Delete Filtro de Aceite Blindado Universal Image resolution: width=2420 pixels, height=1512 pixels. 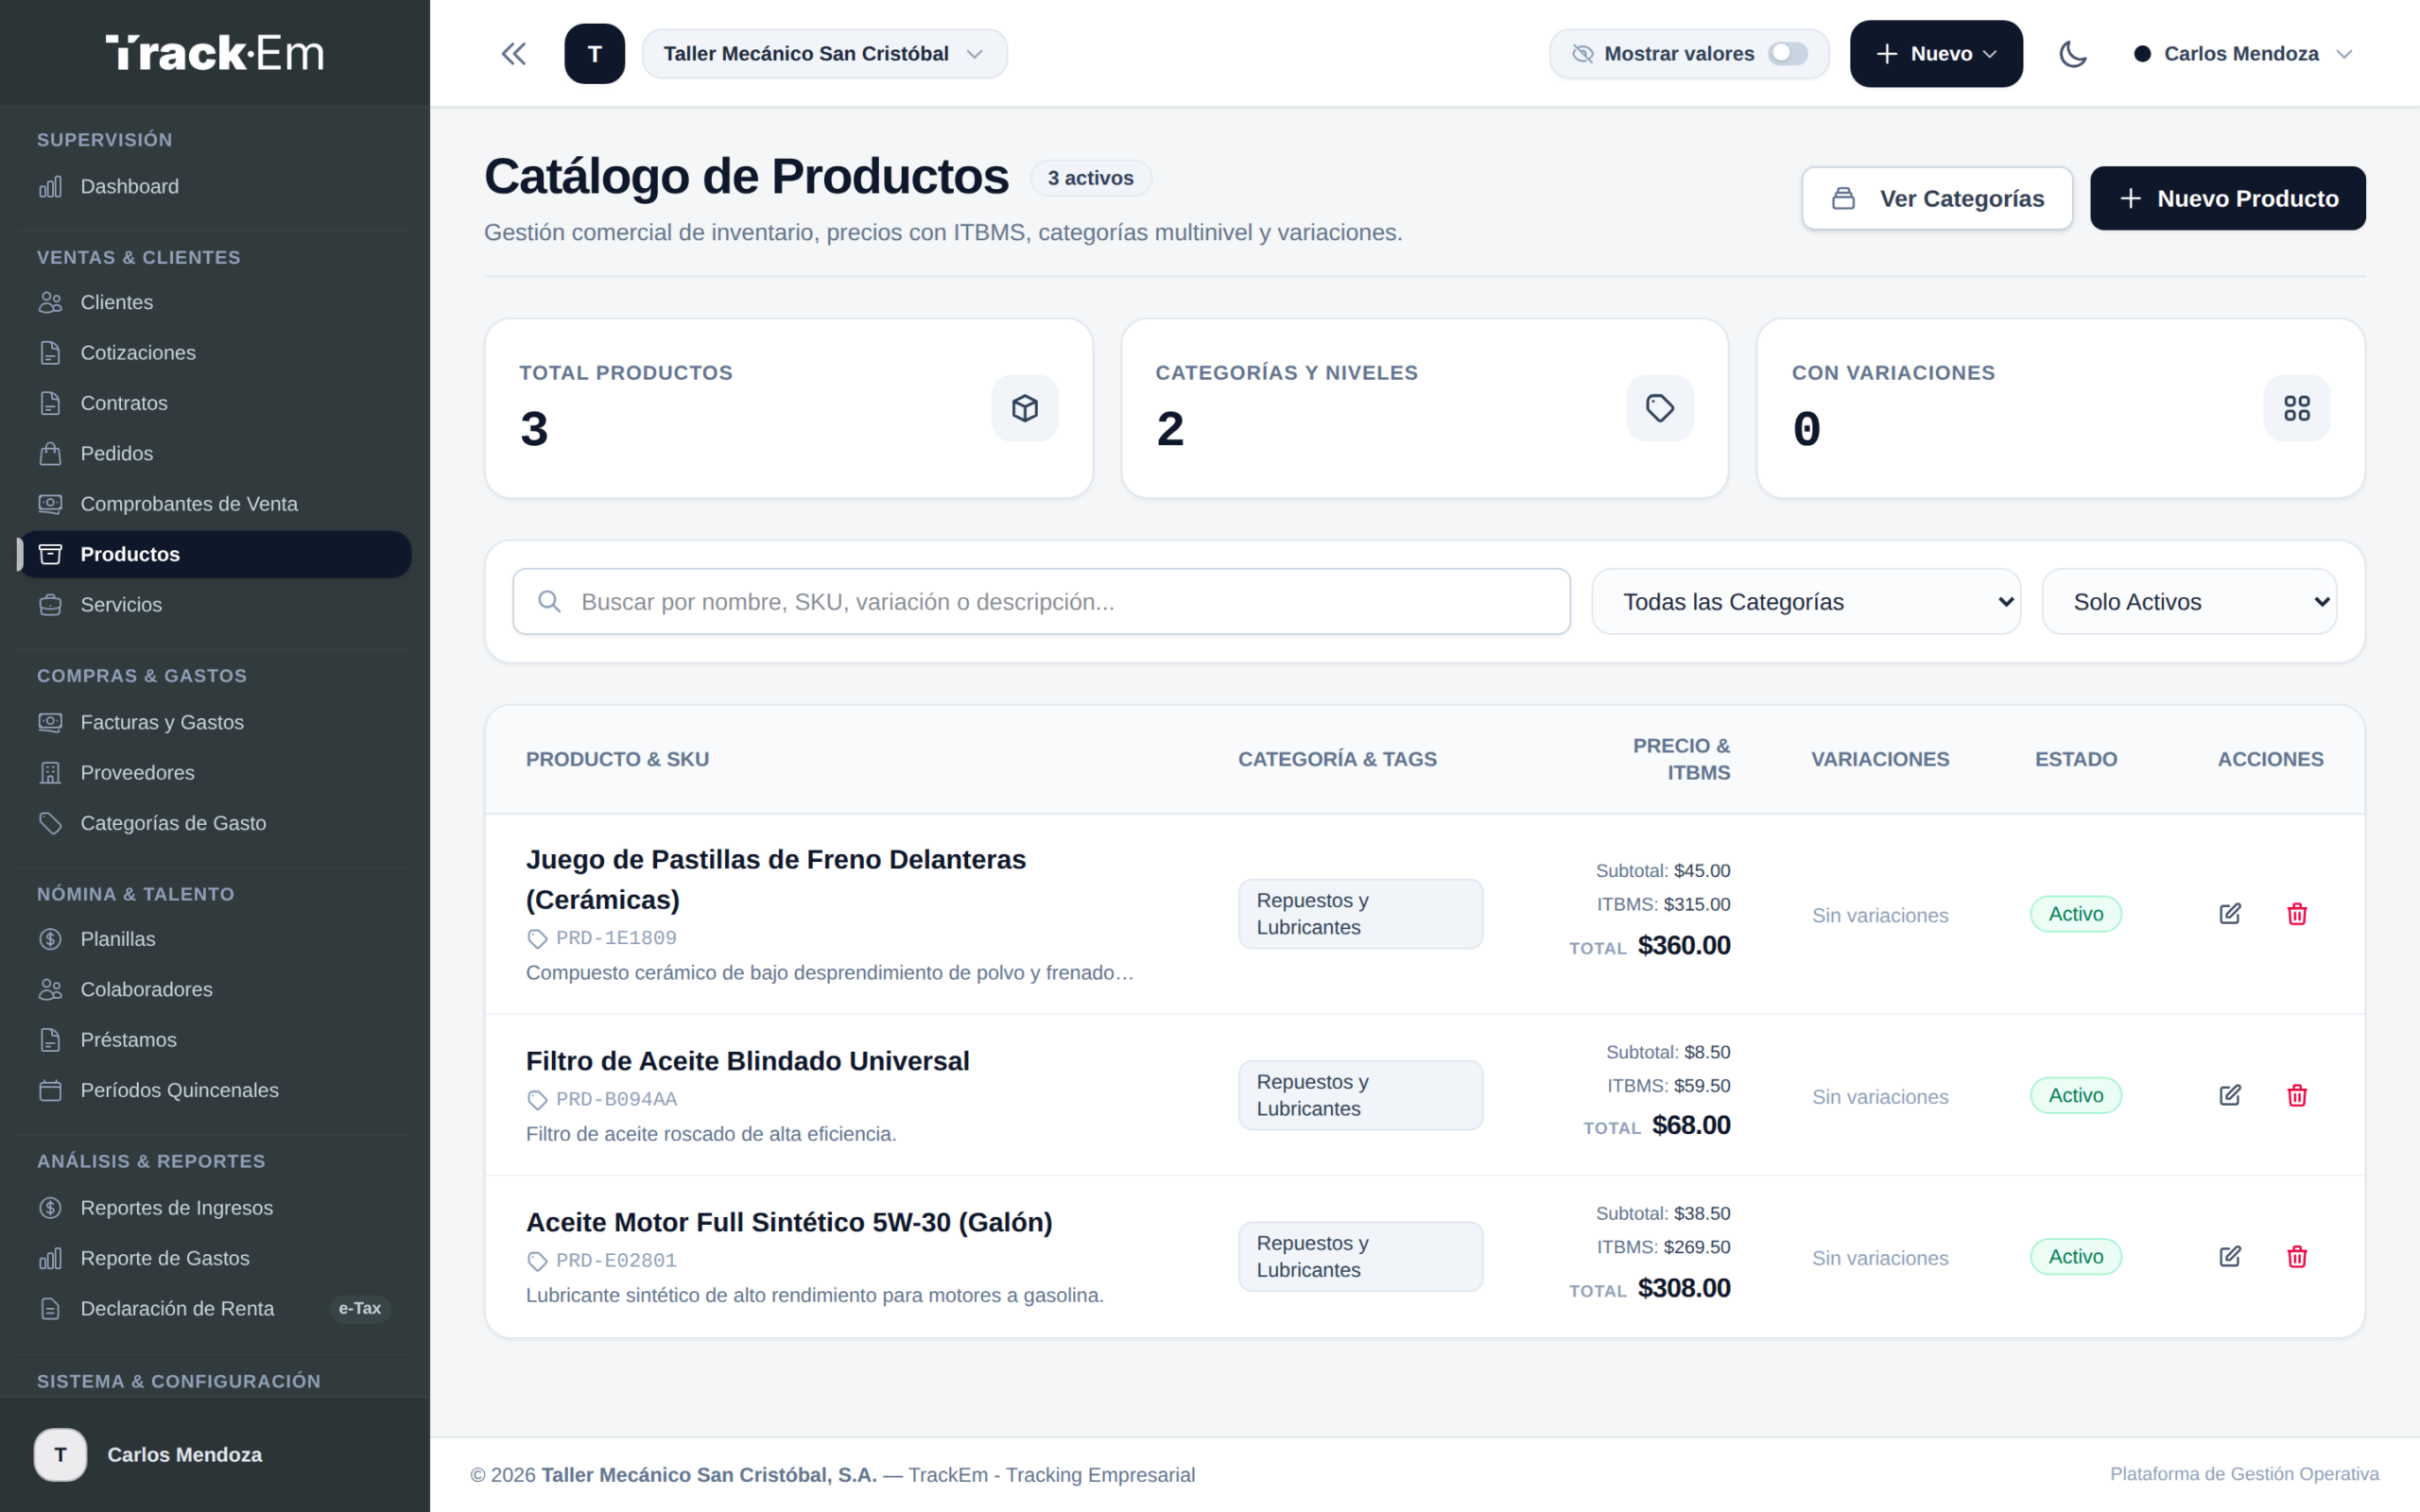click(2297, 1095)
